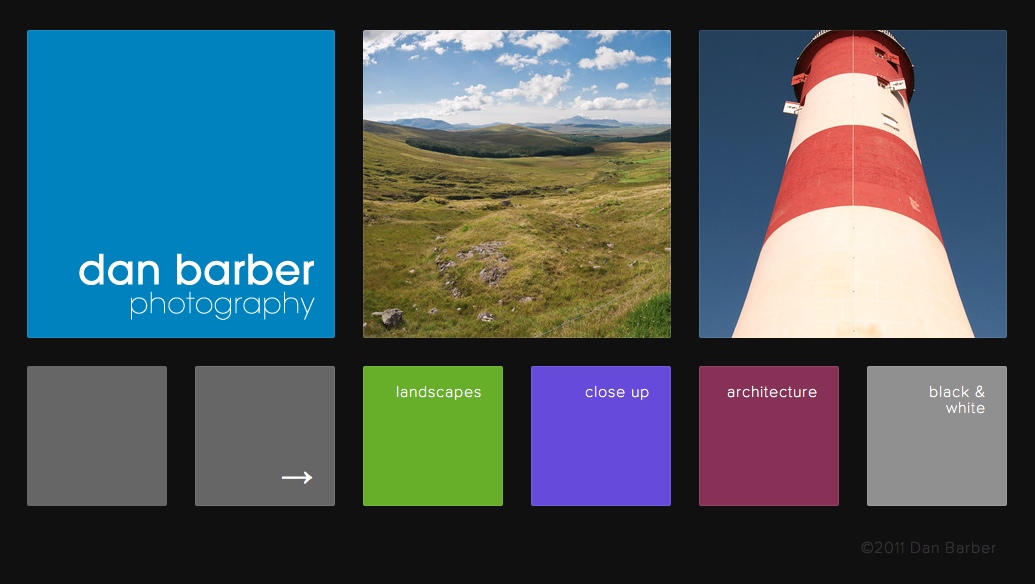The width and height of the screenshot is (1035, 584).
Task: Click the blank gray tile without an arrow
Action: [x=97, y=436]
